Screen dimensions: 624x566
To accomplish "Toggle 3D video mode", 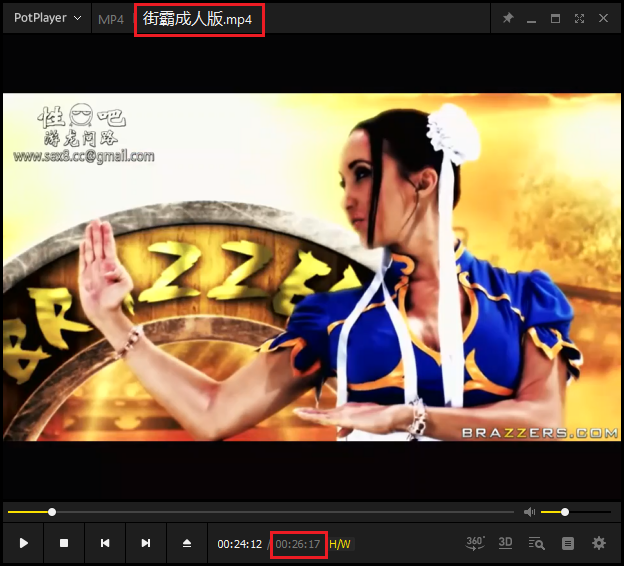I will [505, 543].
